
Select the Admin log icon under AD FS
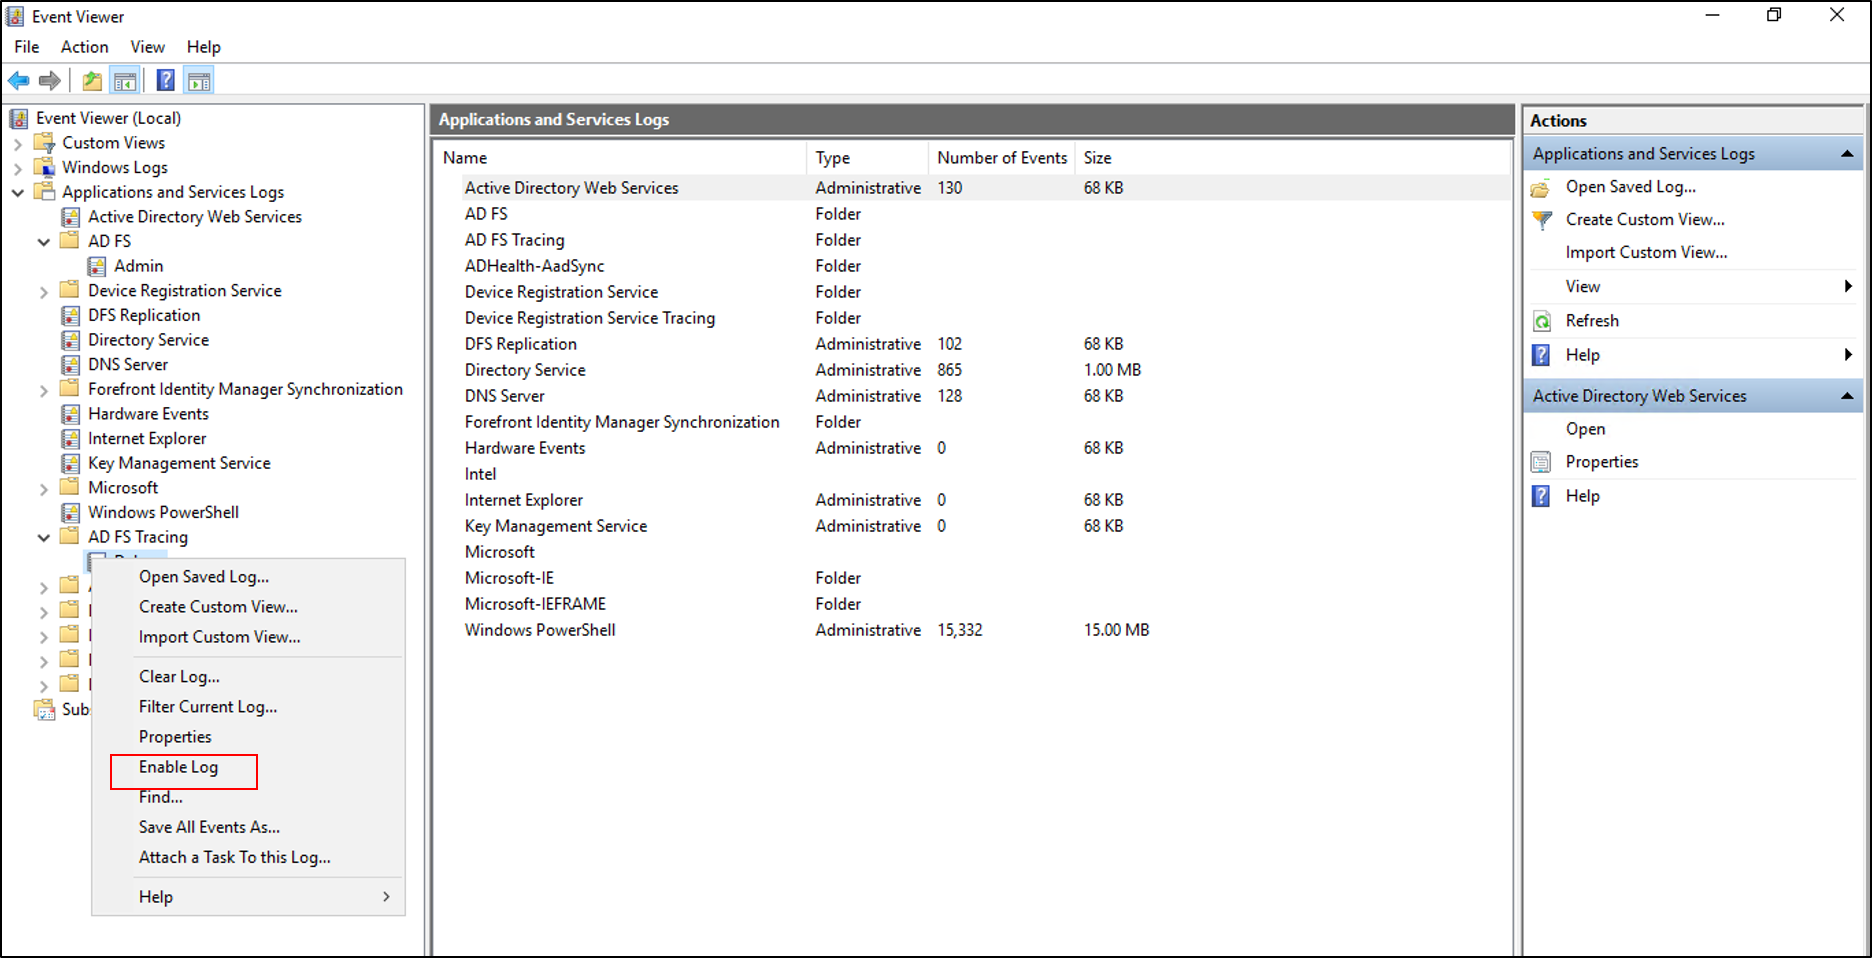97,266
